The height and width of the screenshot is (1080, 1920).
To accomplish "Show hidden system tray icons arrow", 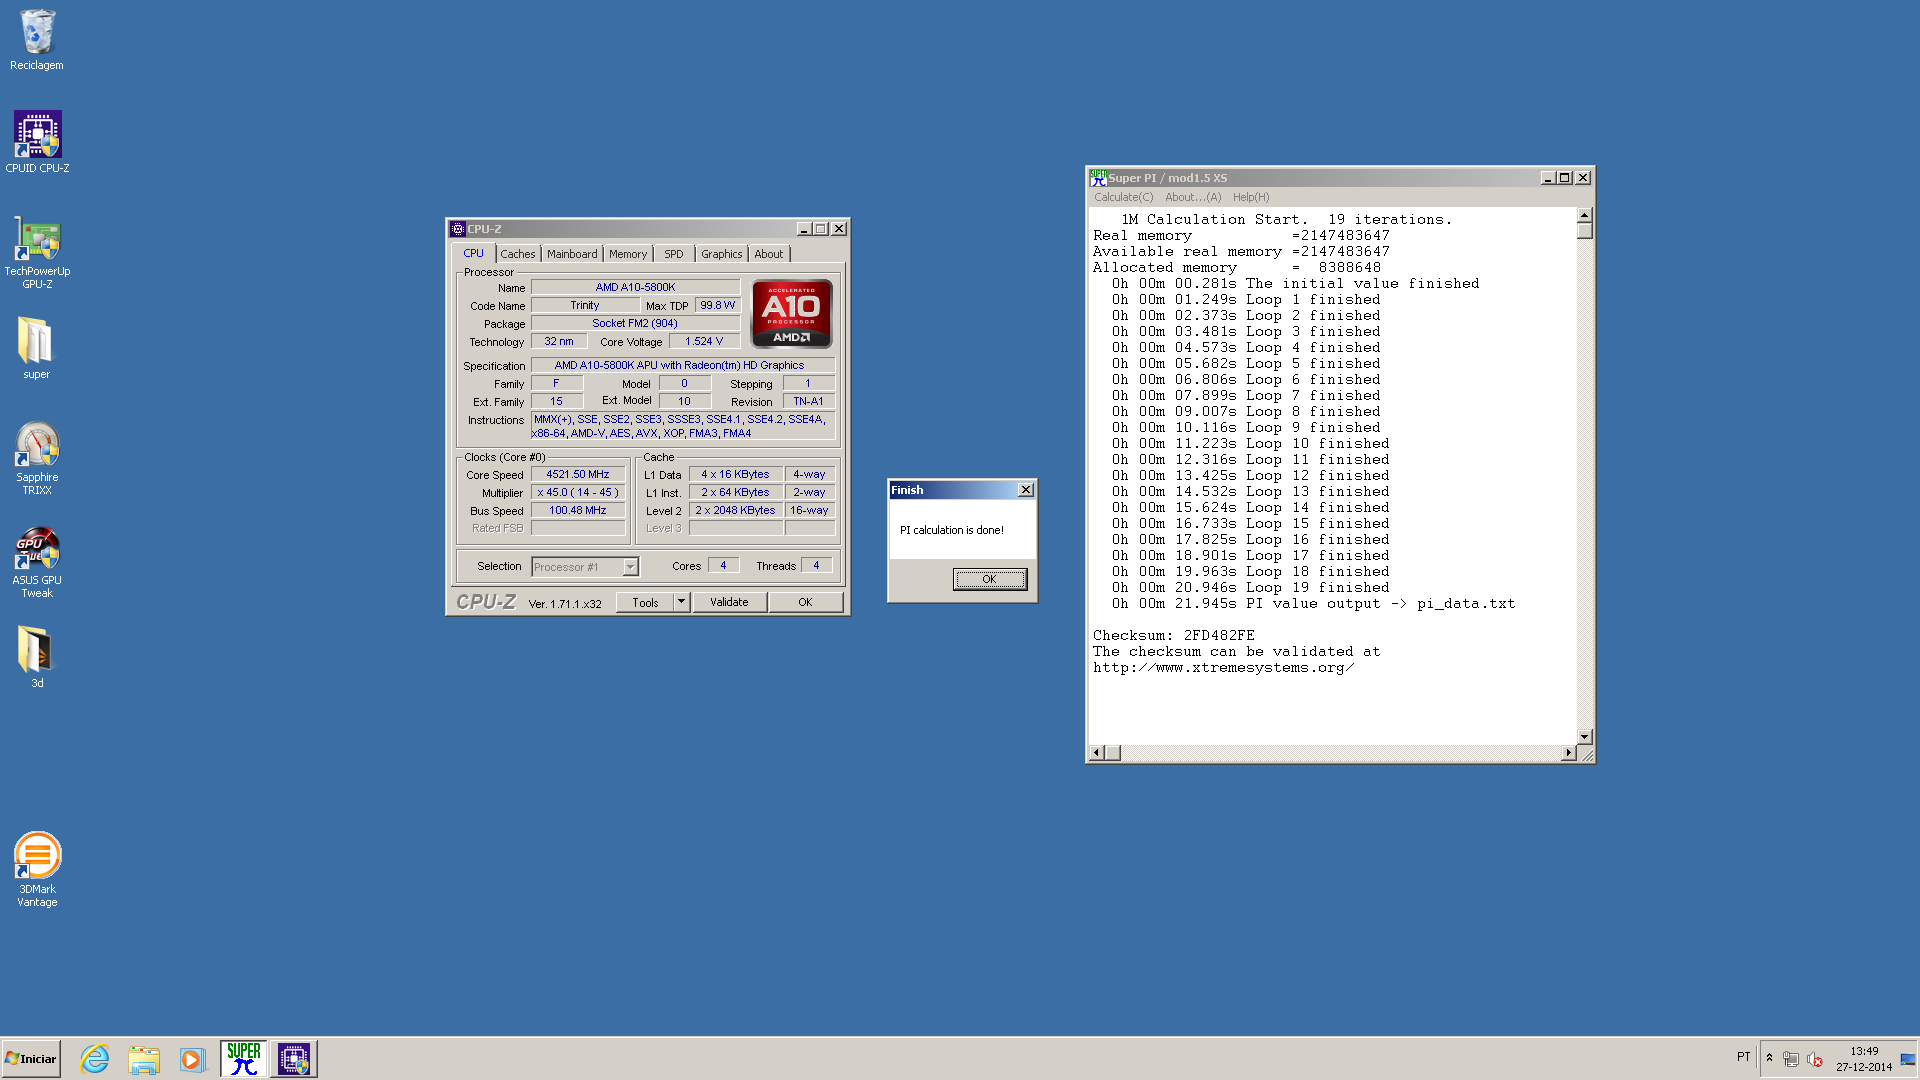I will [x=1769, y=1058].
